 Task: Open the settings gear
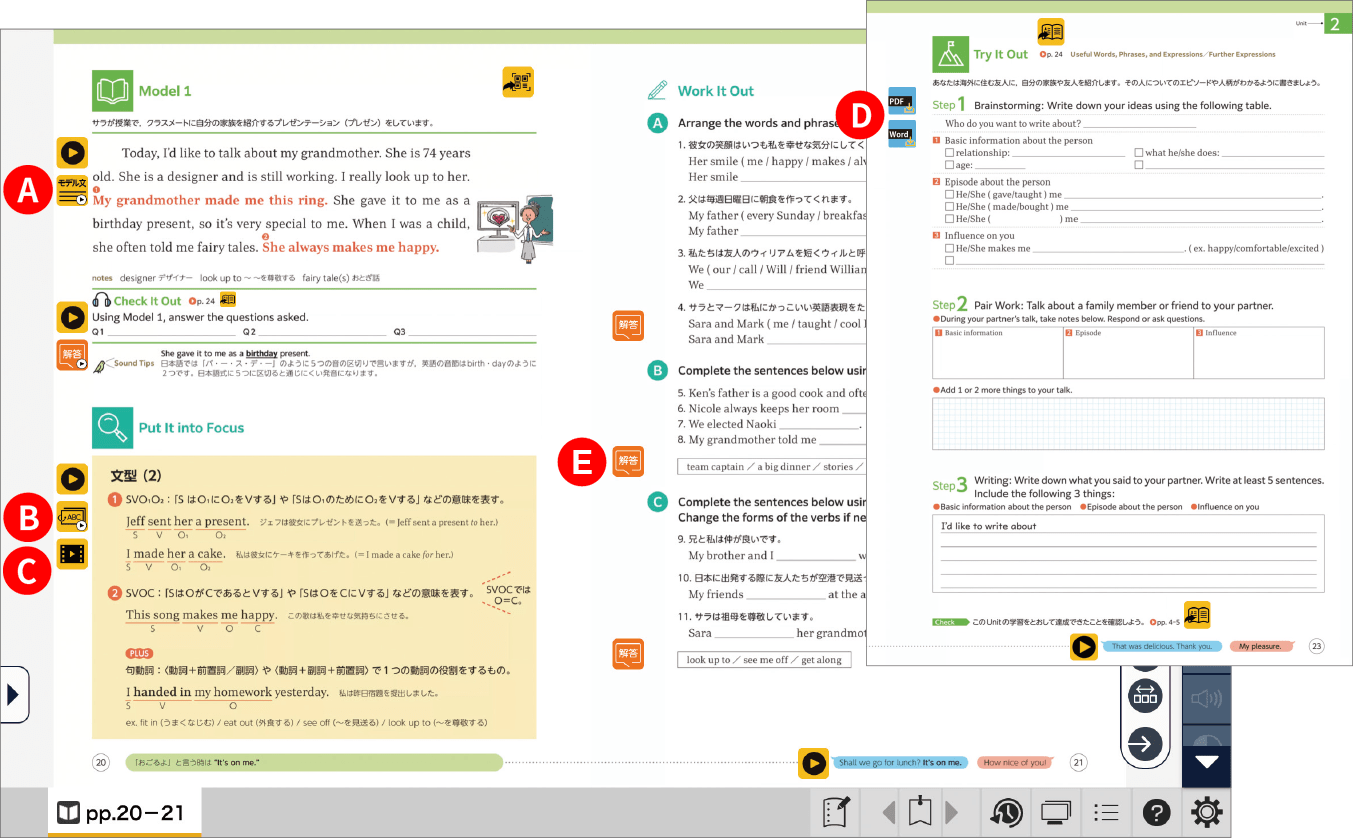1207,812
